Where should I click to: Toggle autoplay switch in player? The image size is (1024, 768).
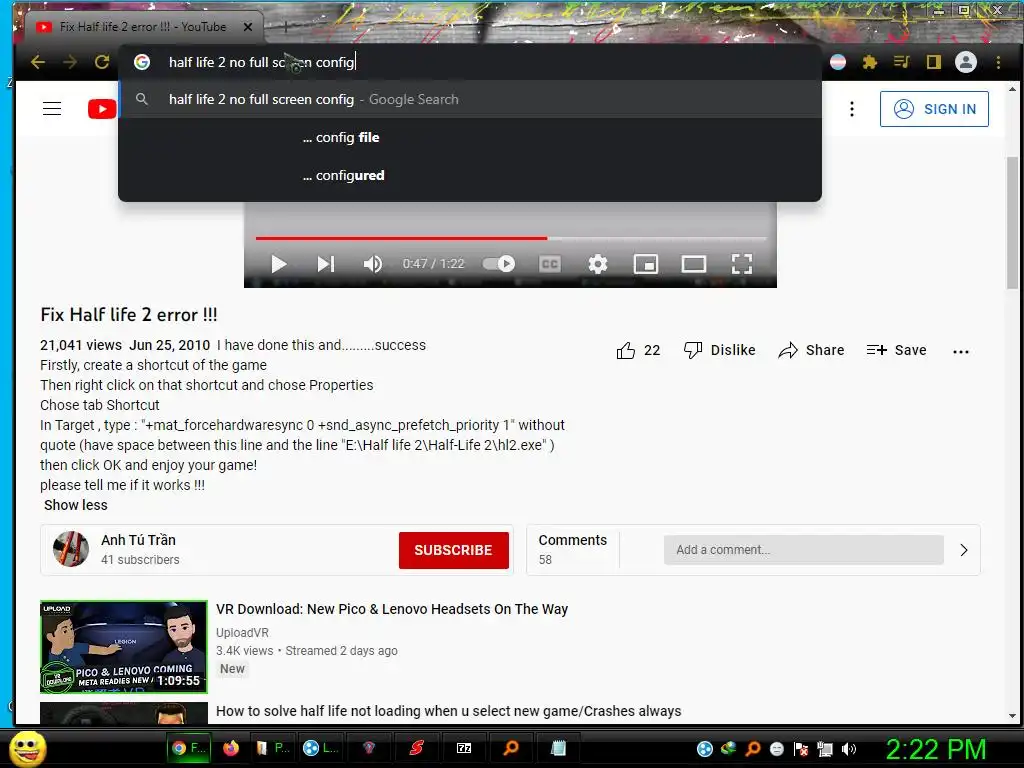coord(499,264)
